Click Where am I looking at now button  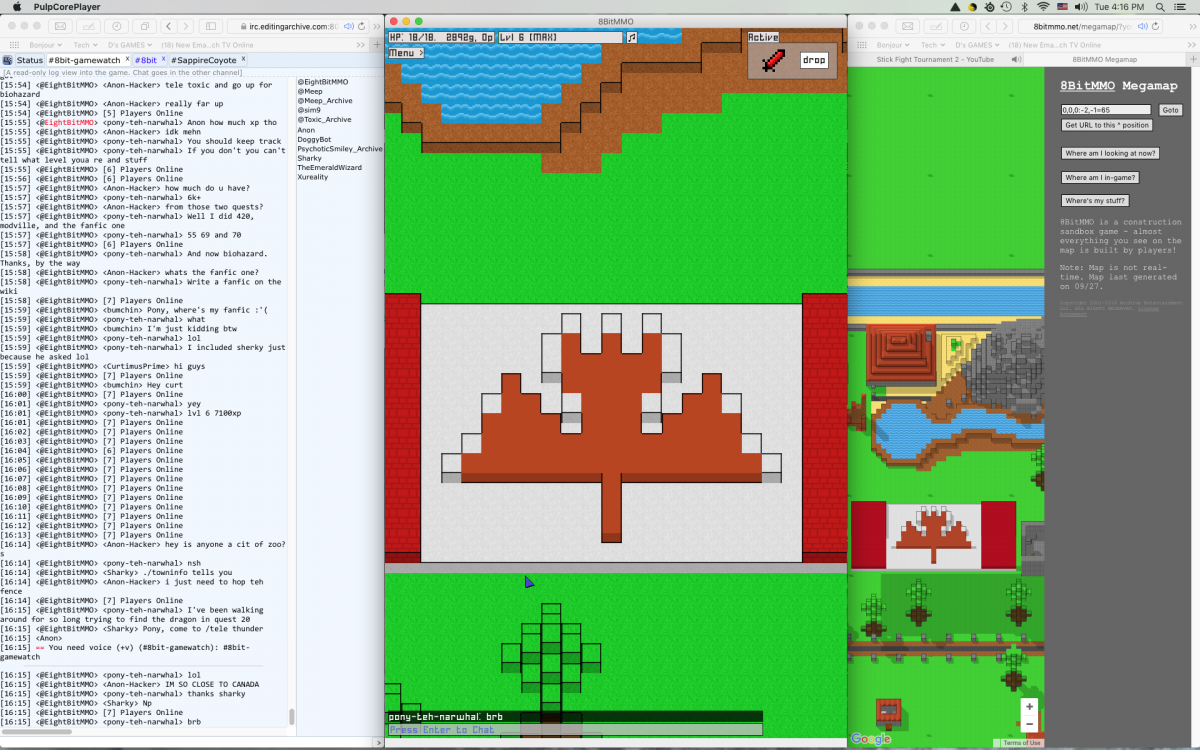[x=1111, y=153]
